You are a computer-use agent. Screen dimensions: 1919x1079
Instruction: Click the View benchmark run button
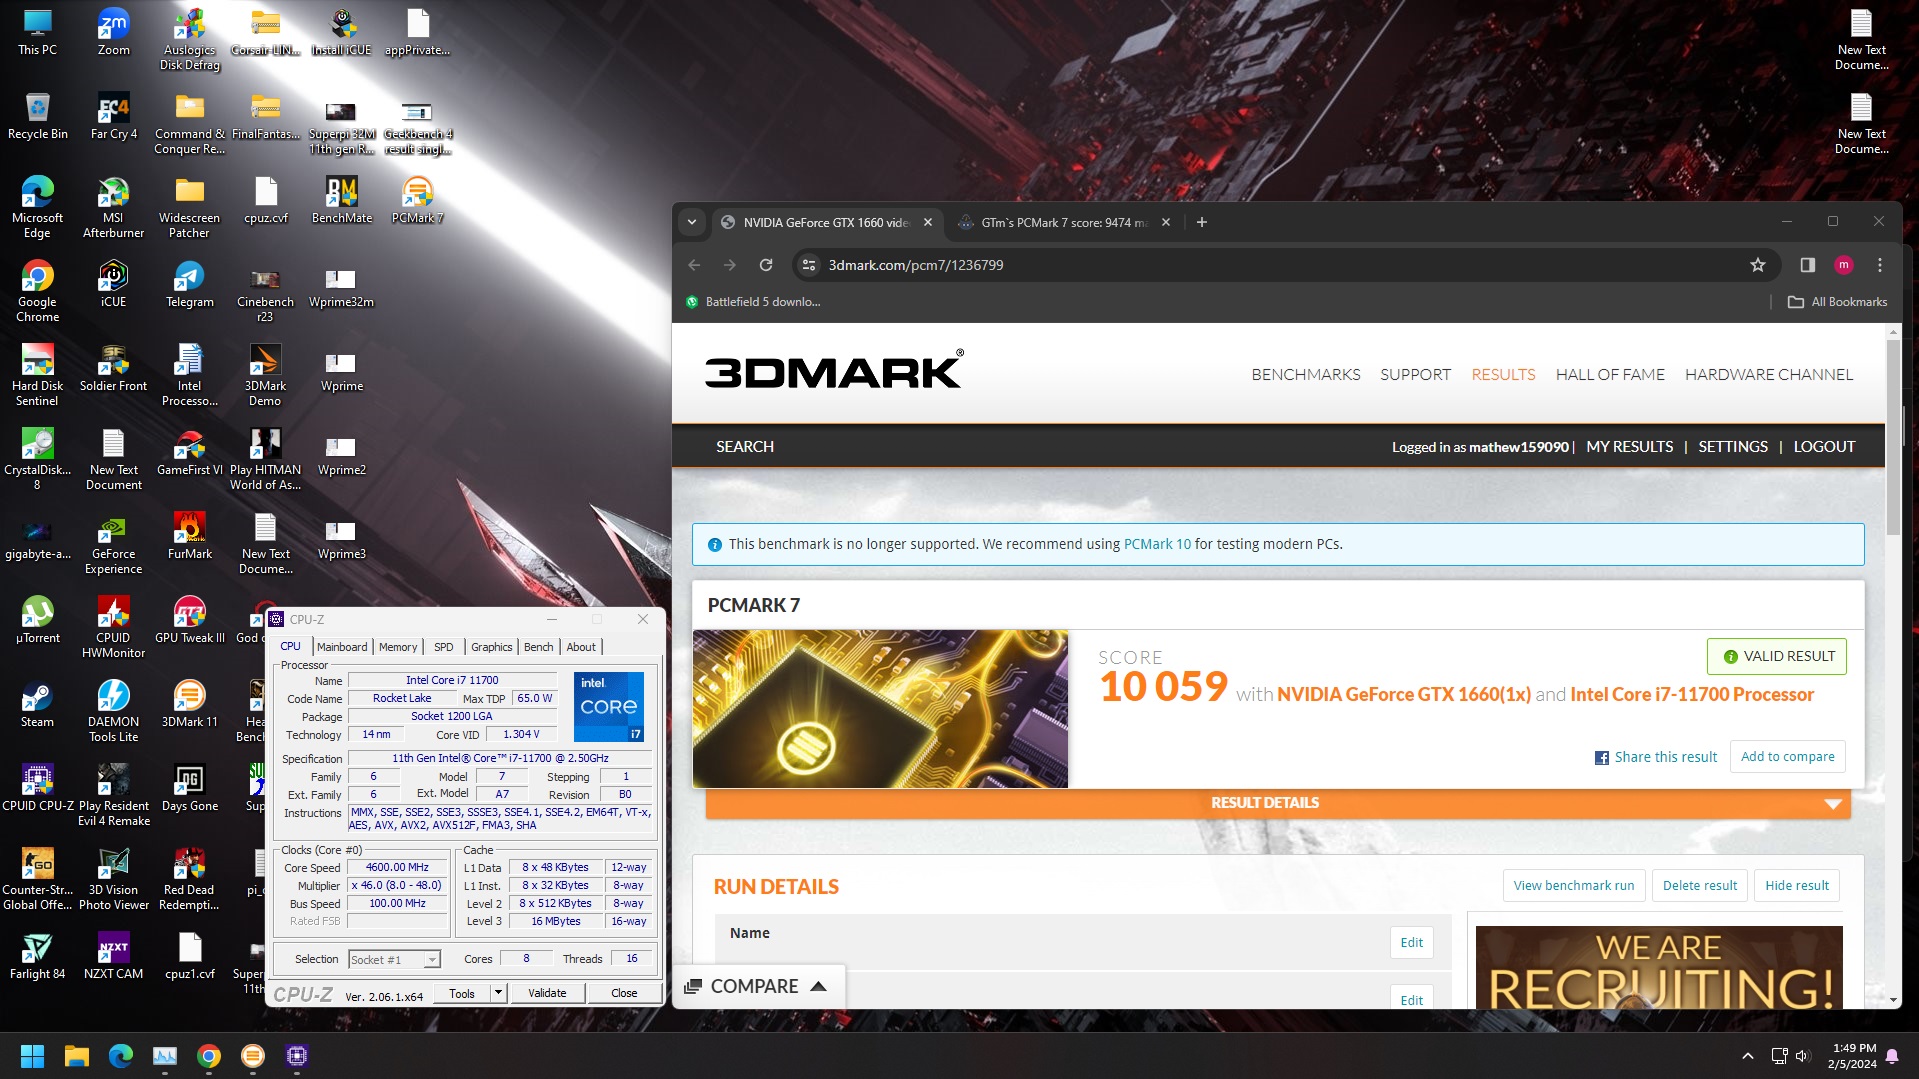click(1573, 885)
